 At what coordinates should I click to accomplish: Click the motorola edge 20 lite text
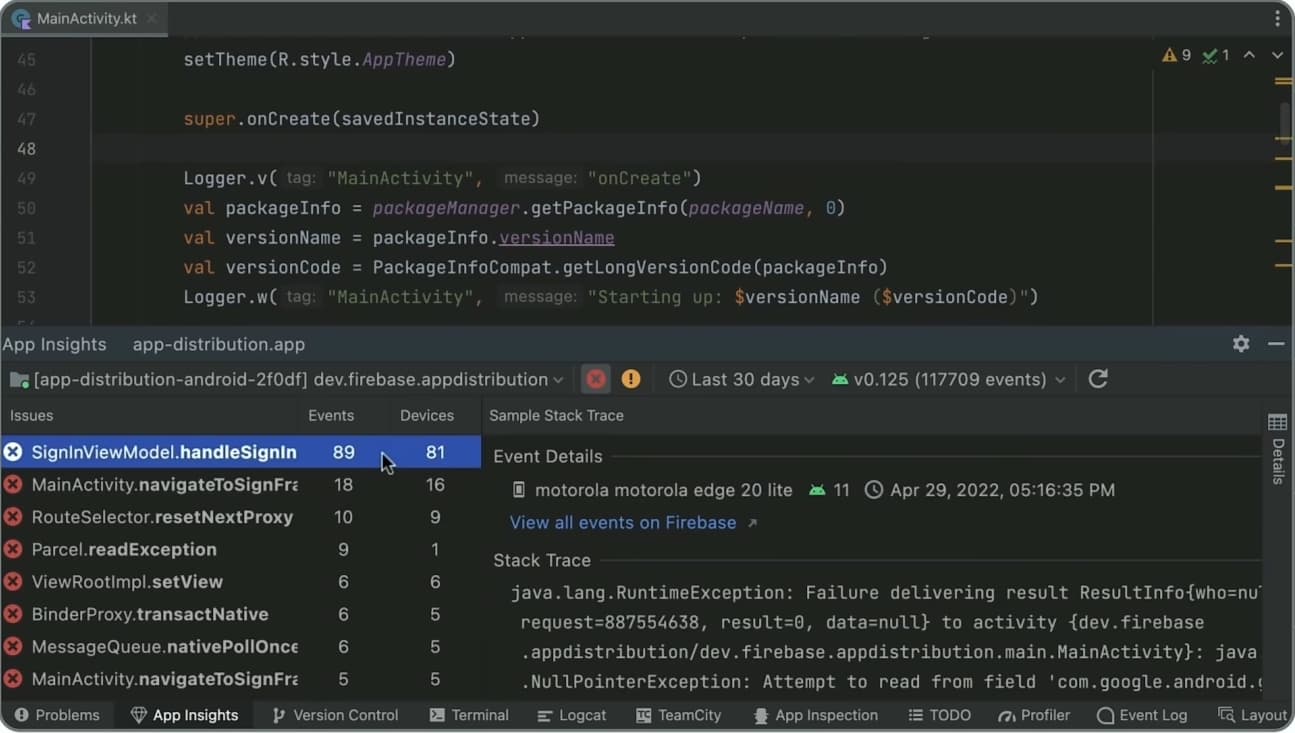[x=664, y=490]
